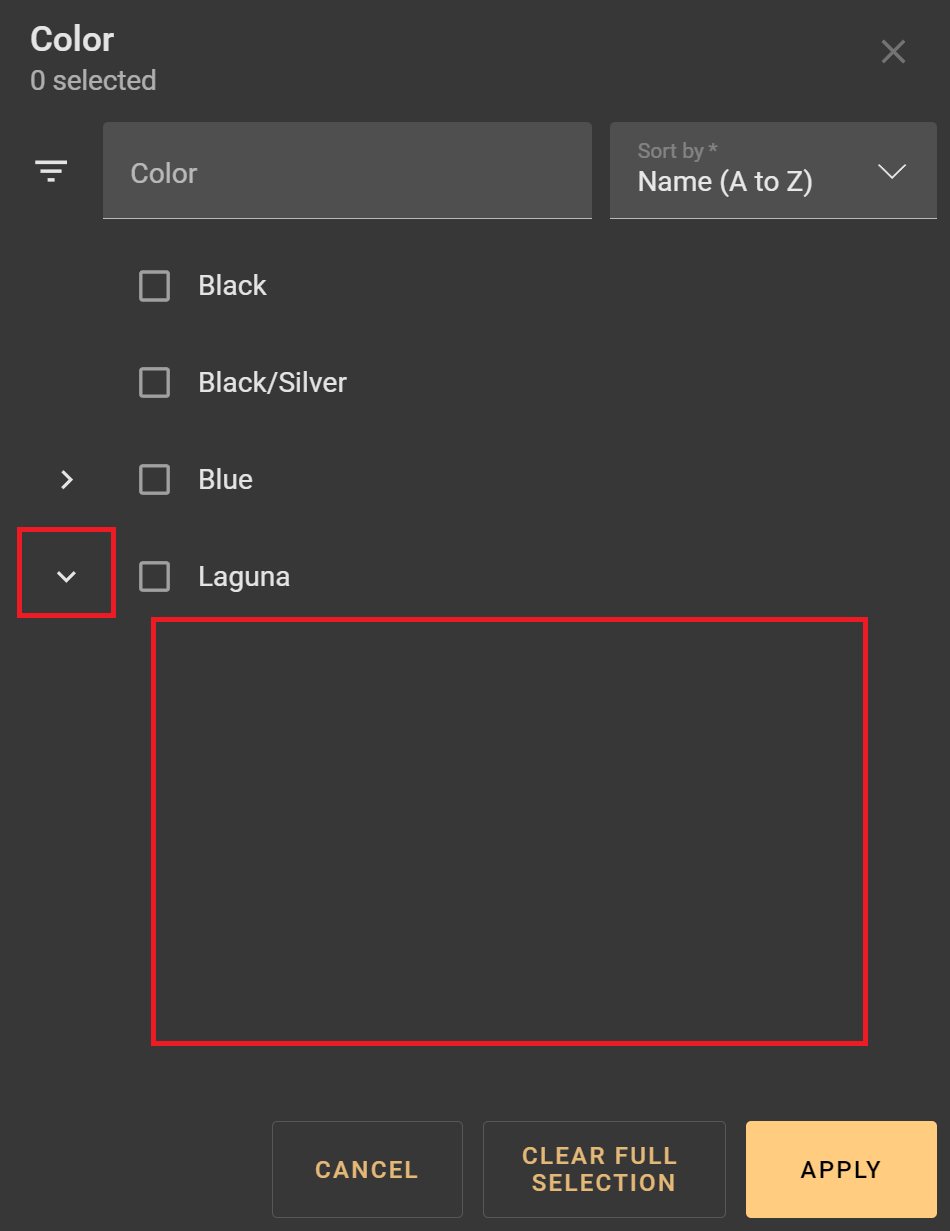950x1231 pixels.
Task: Click the '0 selected' counter text
Action: pyautogui.click(x=93, y=81)
